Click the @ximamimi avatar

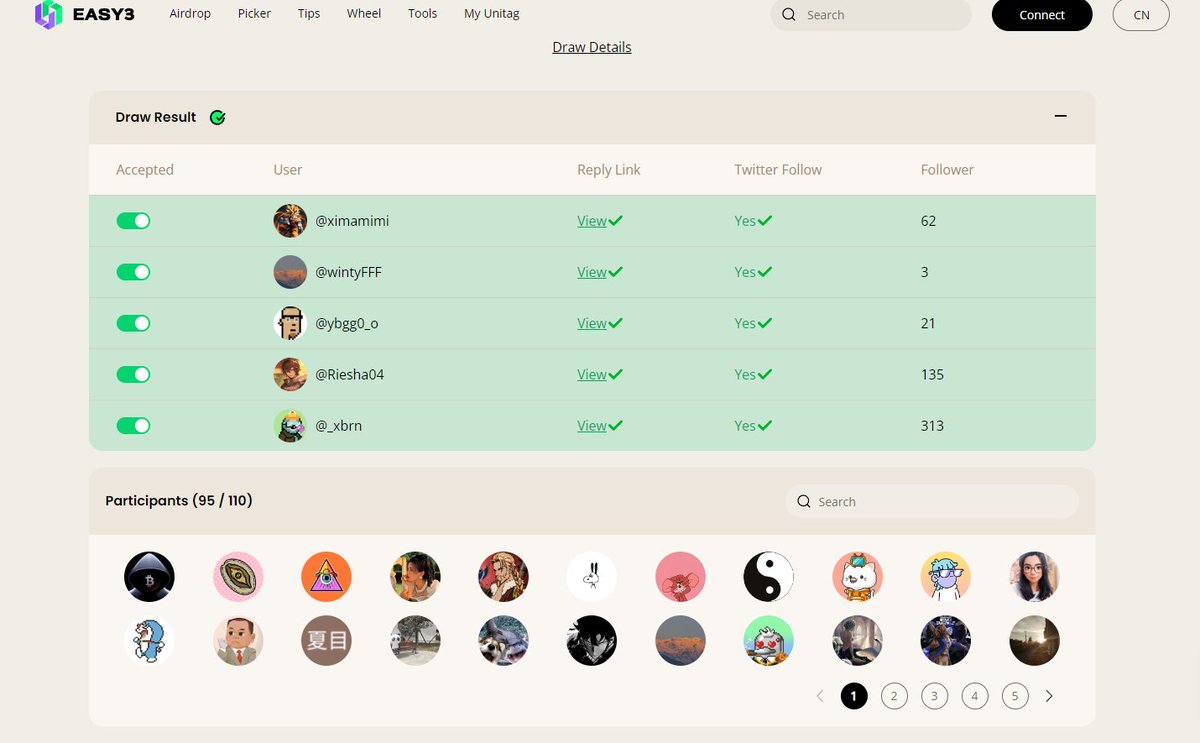pyautogui.click(x=290, y=221)
